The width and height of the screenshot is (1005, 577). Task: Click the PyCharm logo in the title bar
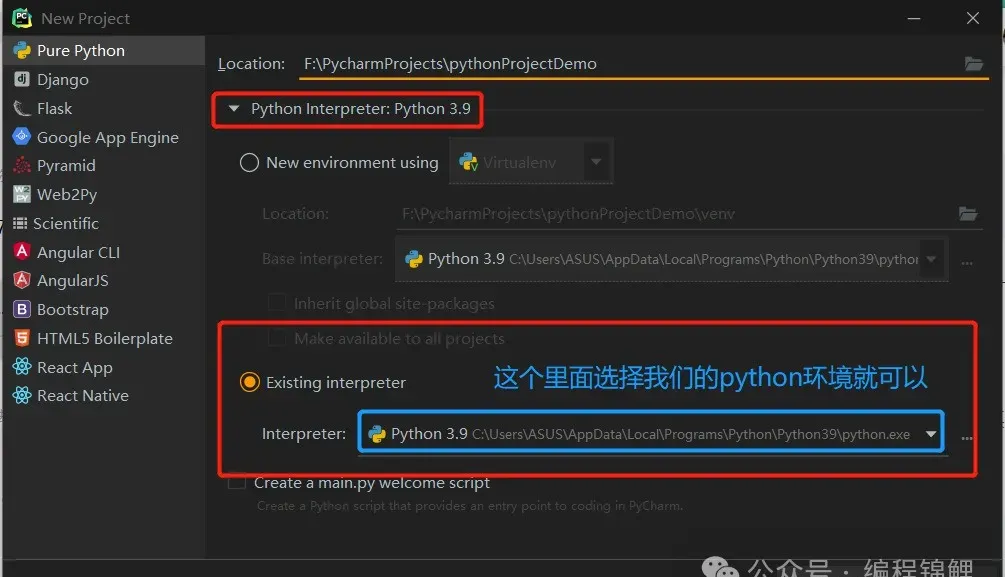22,18
